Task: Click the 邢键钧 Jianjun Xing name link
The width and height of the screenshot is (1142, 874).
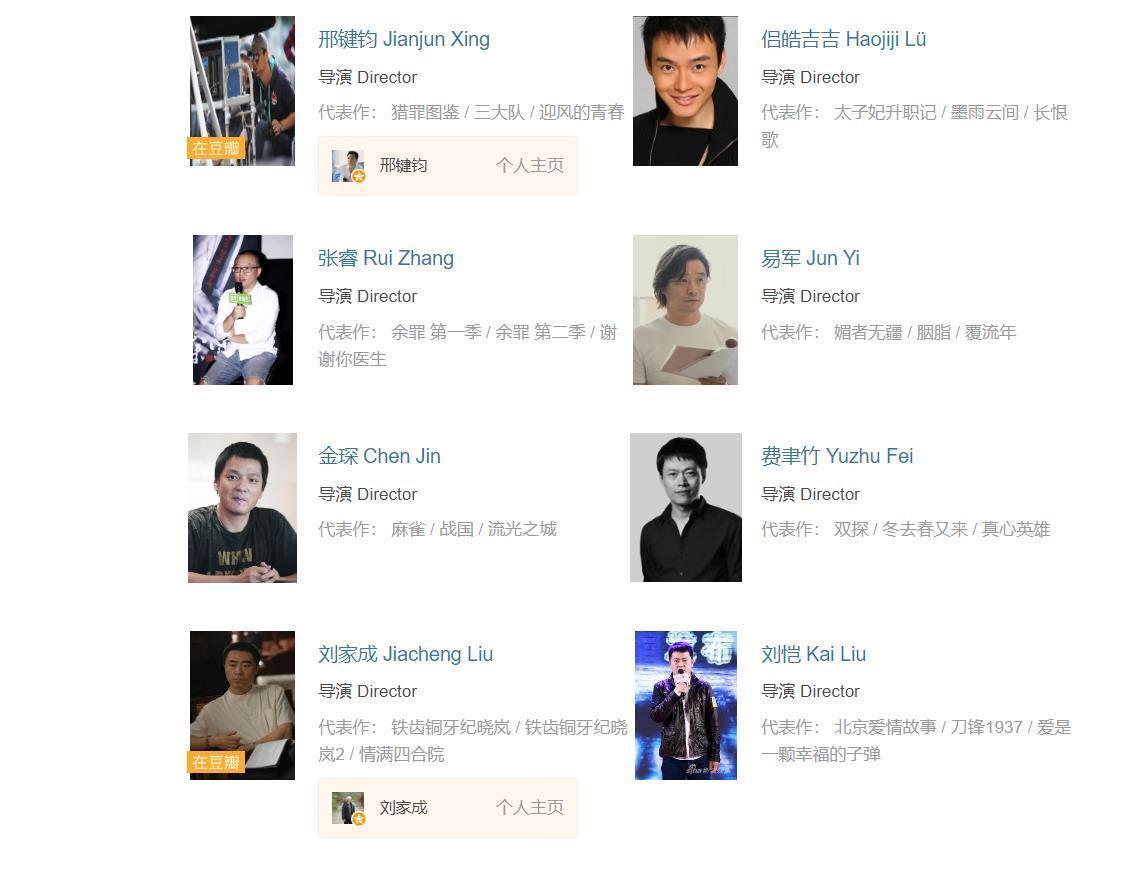Action: click(x=403, y=39)
